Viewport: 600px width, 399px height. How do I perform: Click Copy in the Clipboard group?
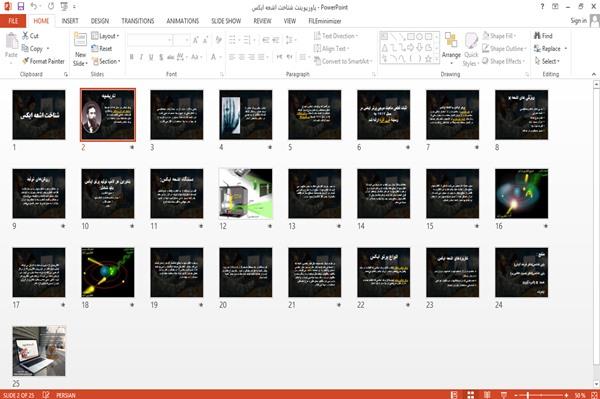tap(36, 49)
